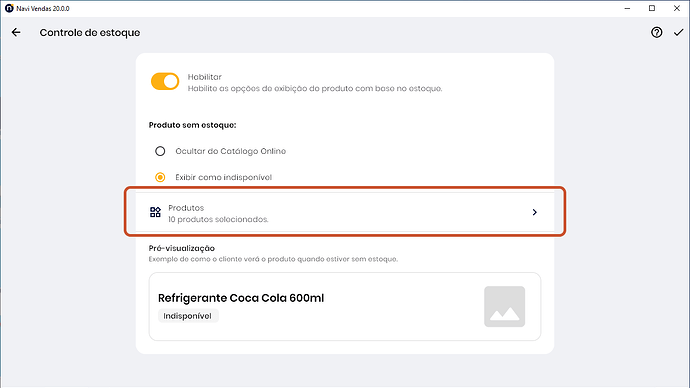Click the Controle de estoque heading
Screen dimensions: 690x388
click(x=90, y=33)
